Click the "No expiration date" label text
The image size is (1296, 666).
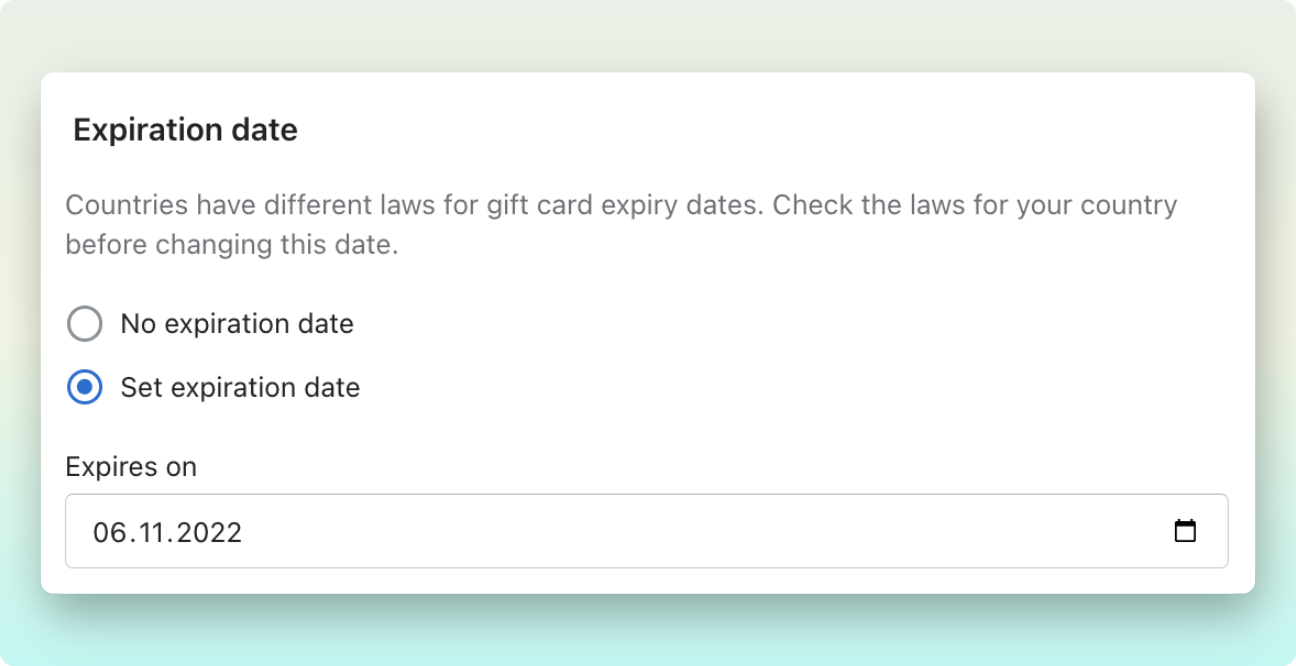(237, 324)
